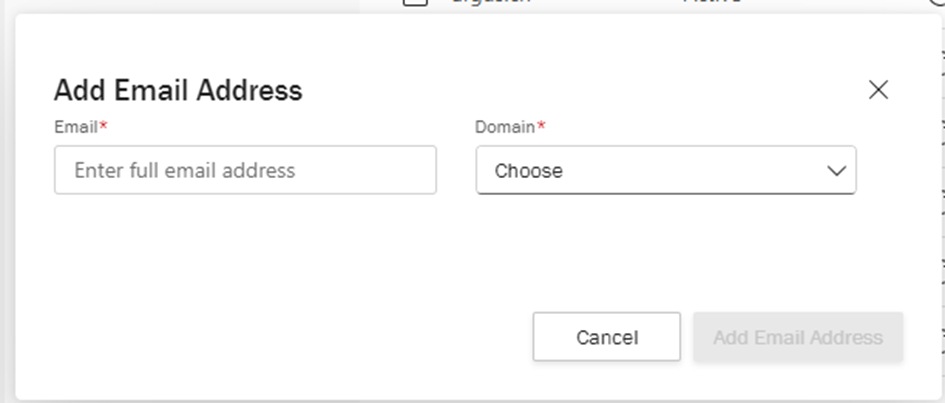Click the "Choose" placeholder text in Domain
The width and height of the screenshot is (945, 403).
coord(529,171)
